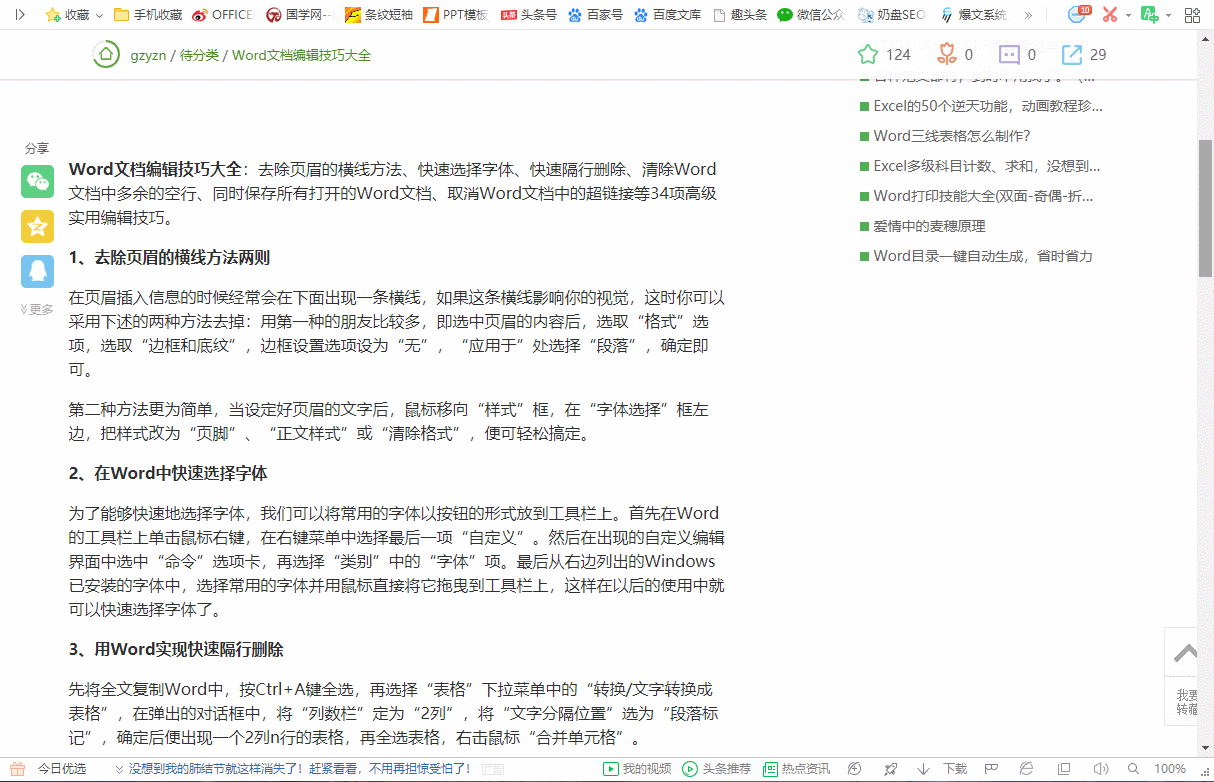The height and width of the screenshot is (782, 1214).
Task: Open 热点资讯 in the status bar
Action: click(x=796, y=769)
